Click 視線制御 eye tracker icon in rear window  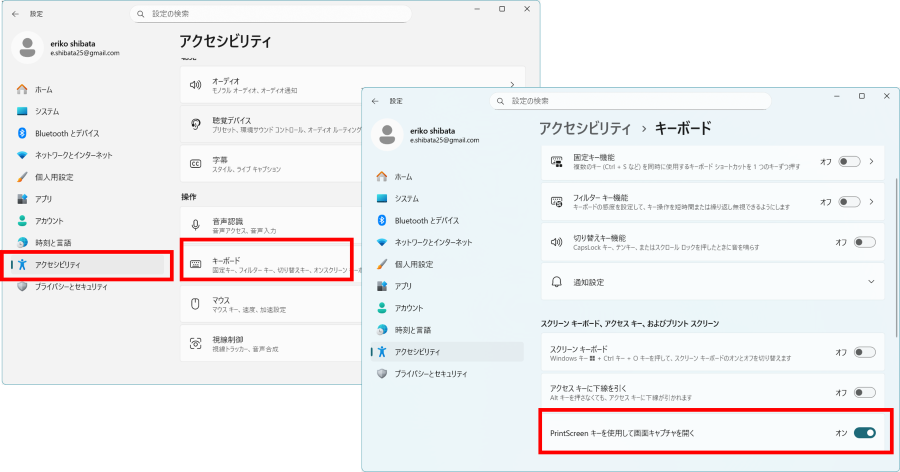[195, 343]
